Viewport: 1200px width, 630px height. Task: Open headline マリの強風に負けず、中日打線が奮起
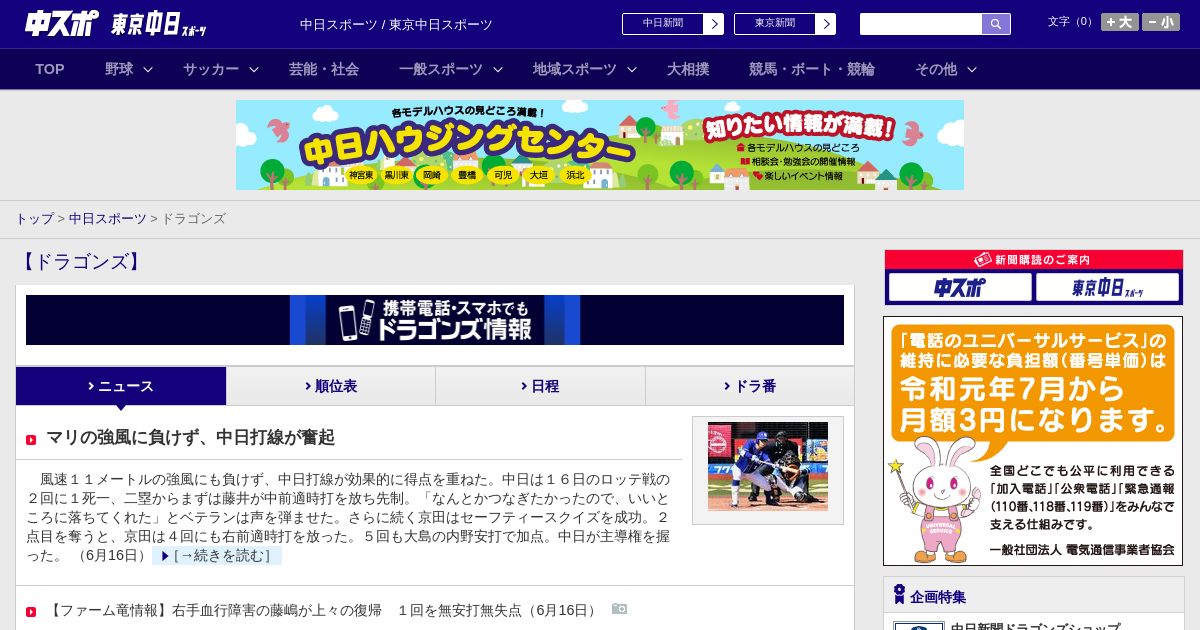click(x=190, y=437)
